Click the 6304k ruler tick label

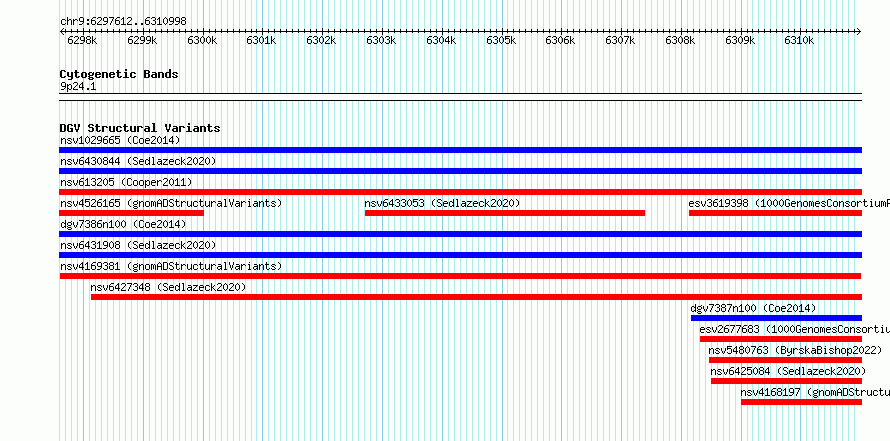[441, 40]
